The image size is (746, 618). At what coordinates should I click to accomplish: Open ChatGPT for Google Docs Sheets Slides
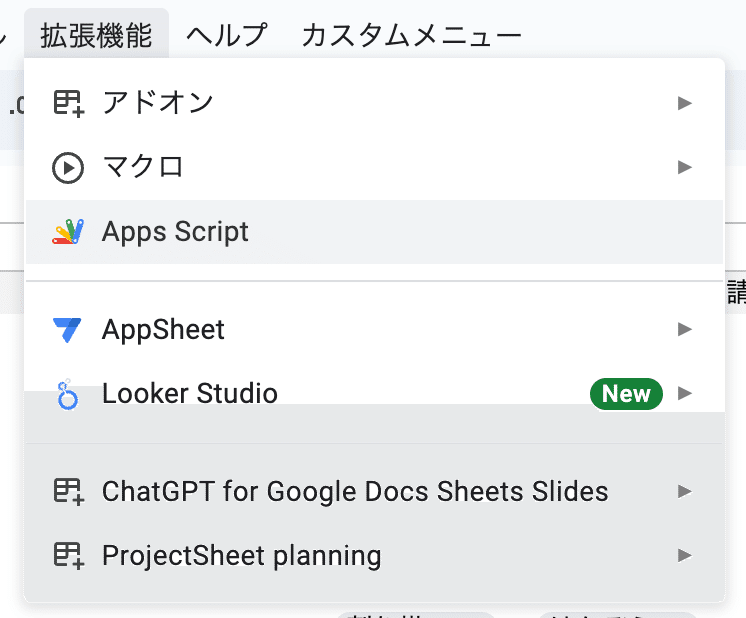(374, 491)
